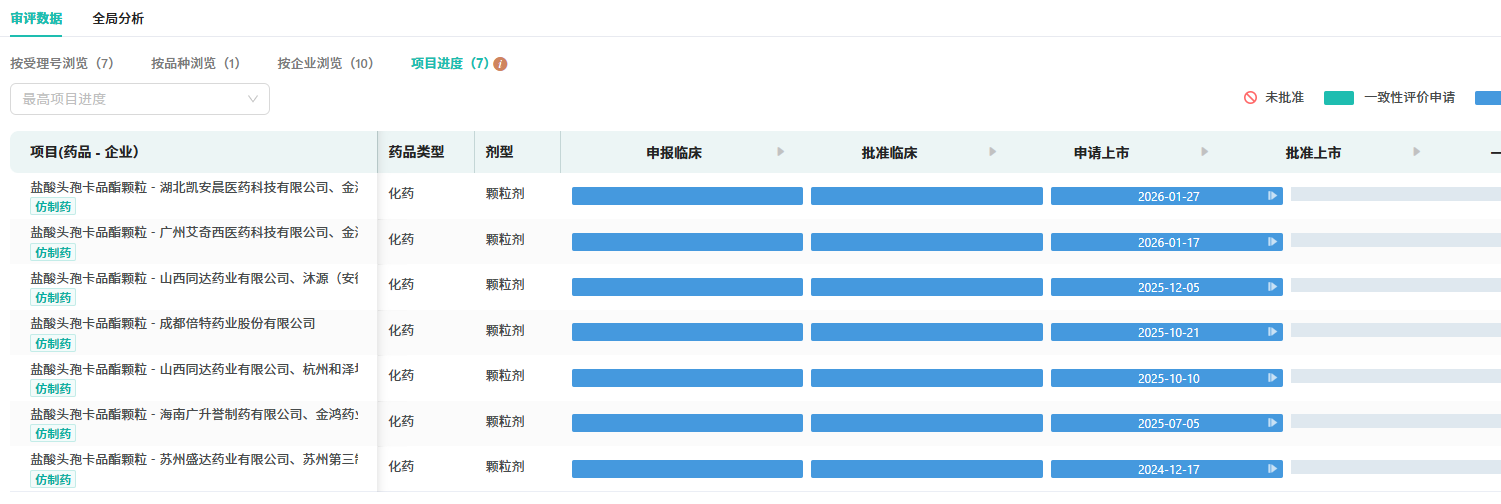
Task: Click the 申请上市 column header text
Action: click(1101, 153)
